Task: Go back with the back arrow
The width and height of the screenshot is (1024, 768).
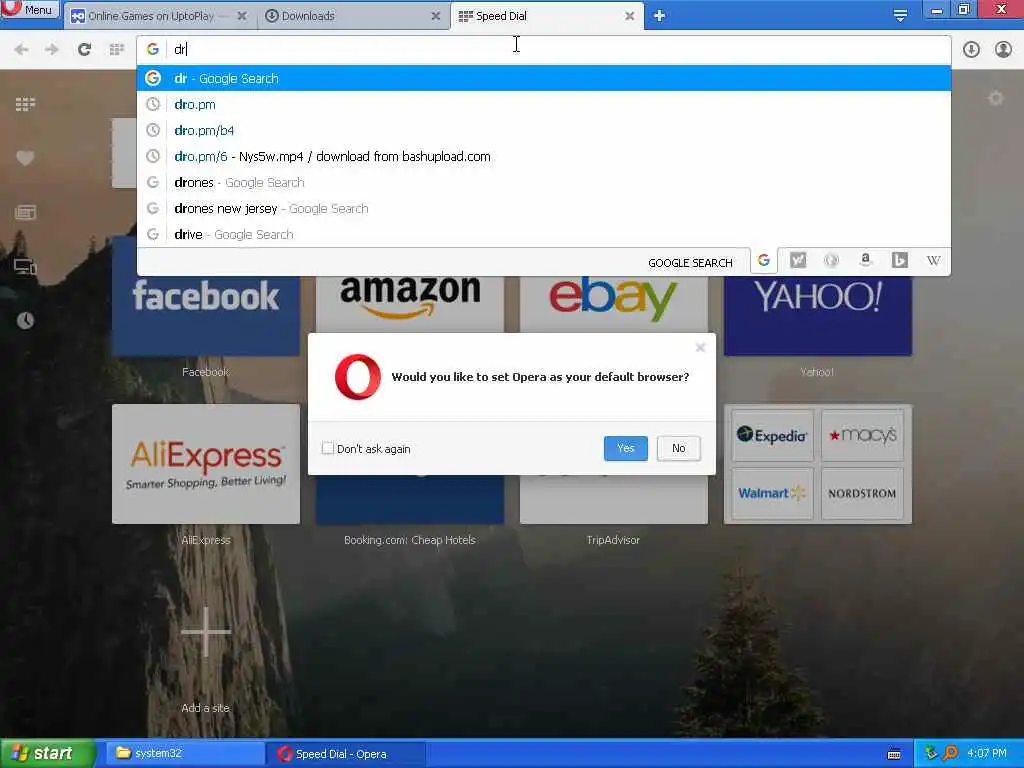Action: coord(21,50)
